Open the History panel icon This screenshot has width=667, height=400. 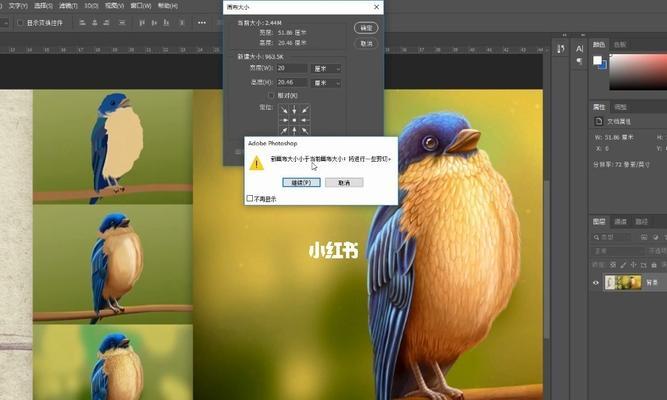[561, 49]
